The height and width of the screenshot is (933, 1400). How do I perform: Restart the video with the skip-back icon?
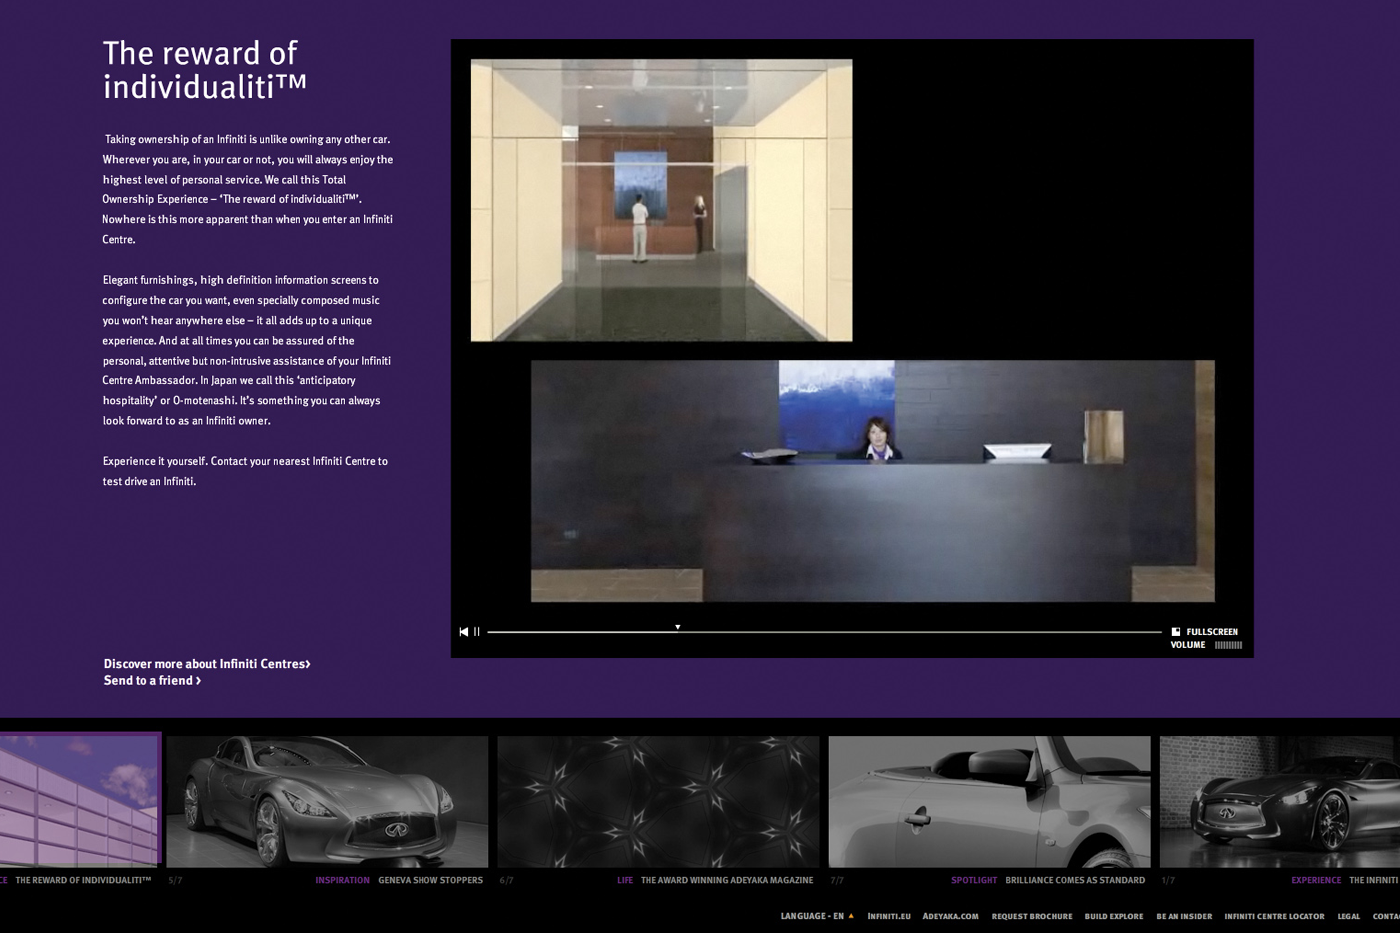463,632
